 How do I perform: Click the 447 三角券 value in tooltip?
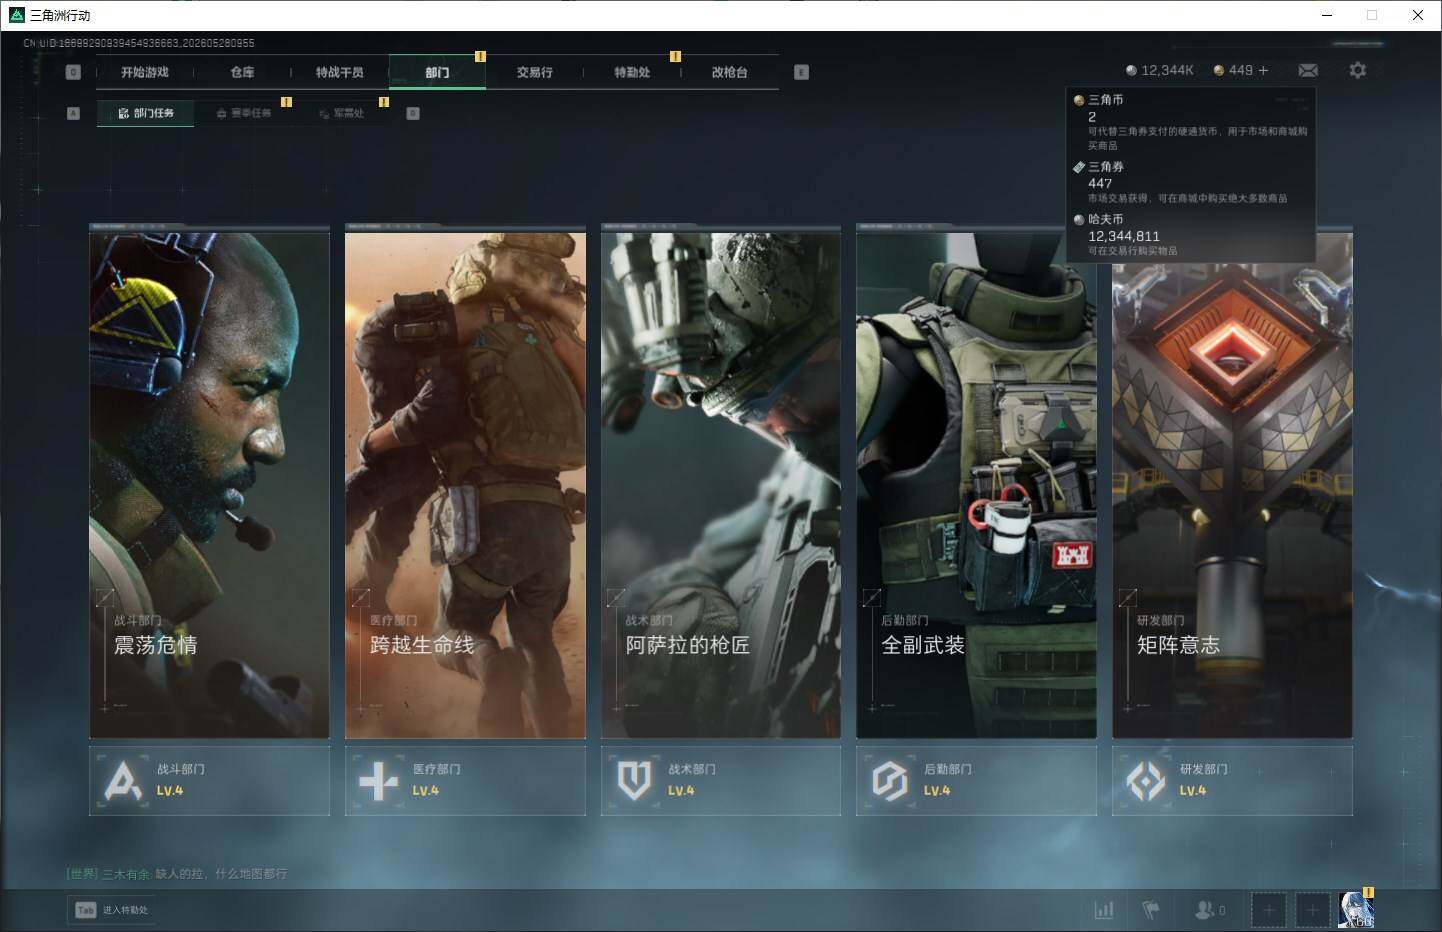click(x=1100, y=183)
